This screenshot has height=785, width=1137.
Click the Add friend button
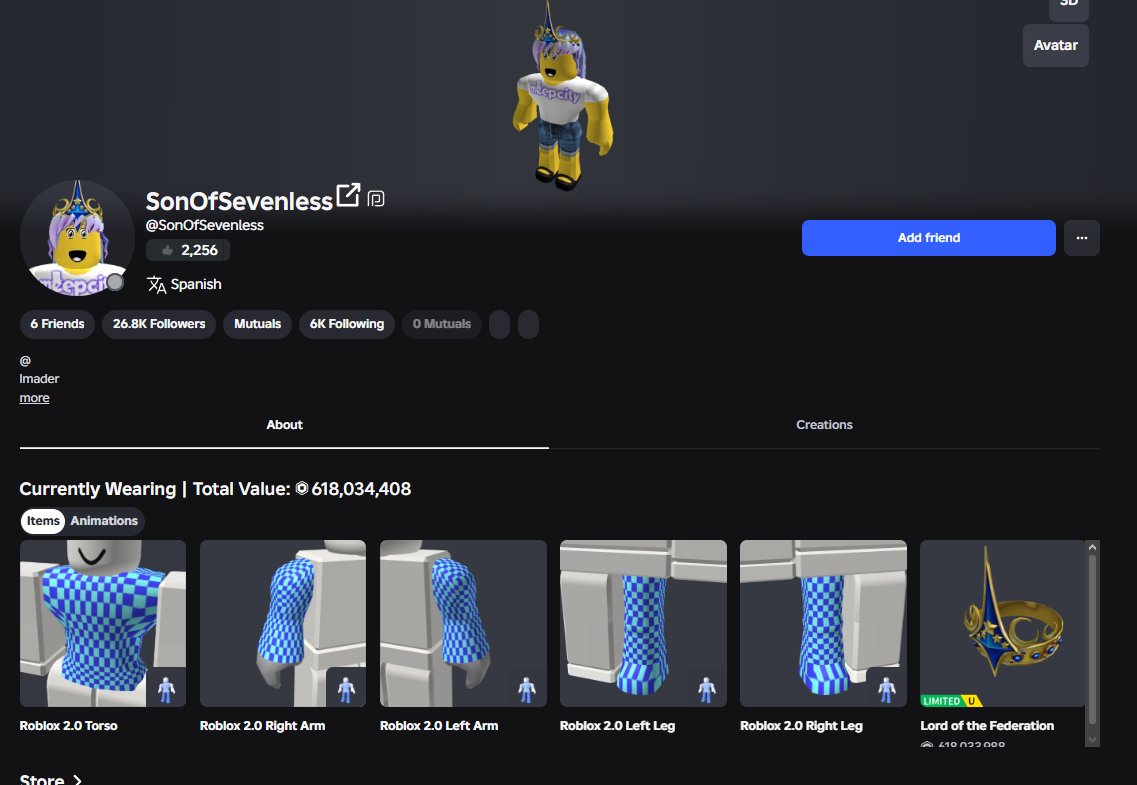[x=928, y=238]
